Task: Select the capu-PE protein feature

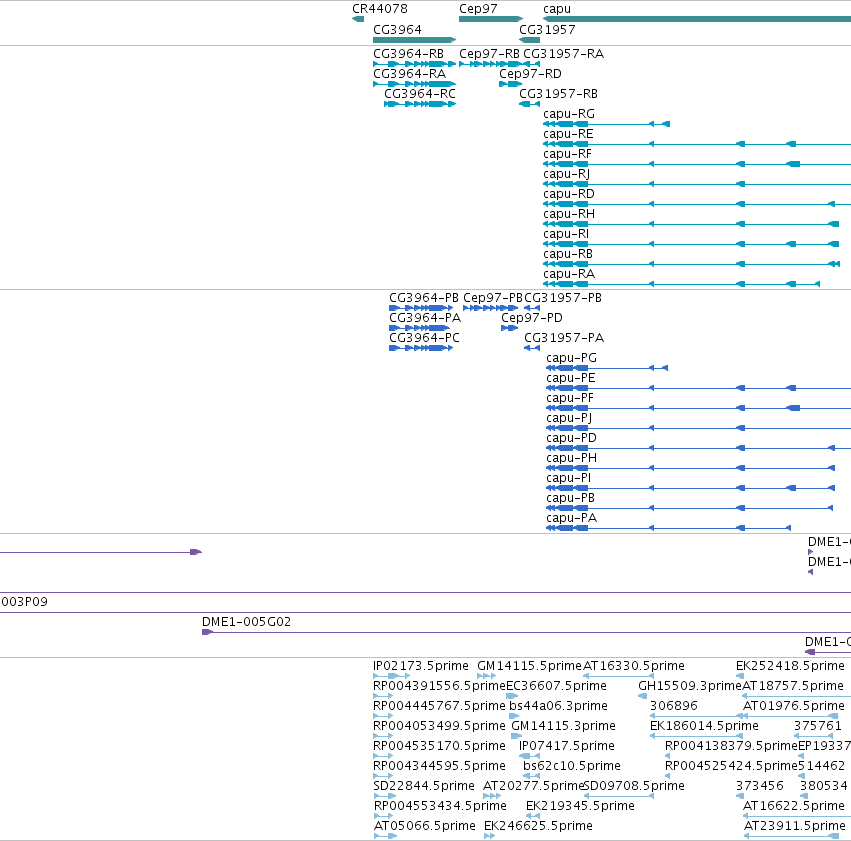Action: click(698, 388)
